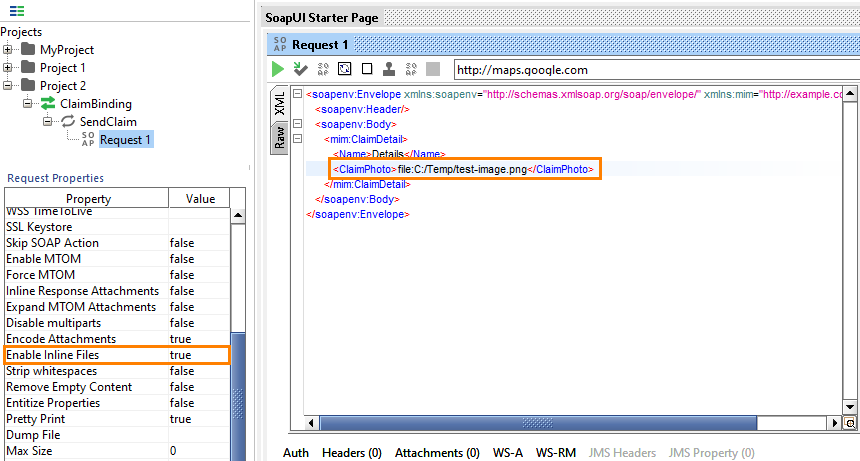Fold the mim:ClaimDetail XML element
This screenshot has width=860, height=461.
pyautogui.click(x=297, y=139)
